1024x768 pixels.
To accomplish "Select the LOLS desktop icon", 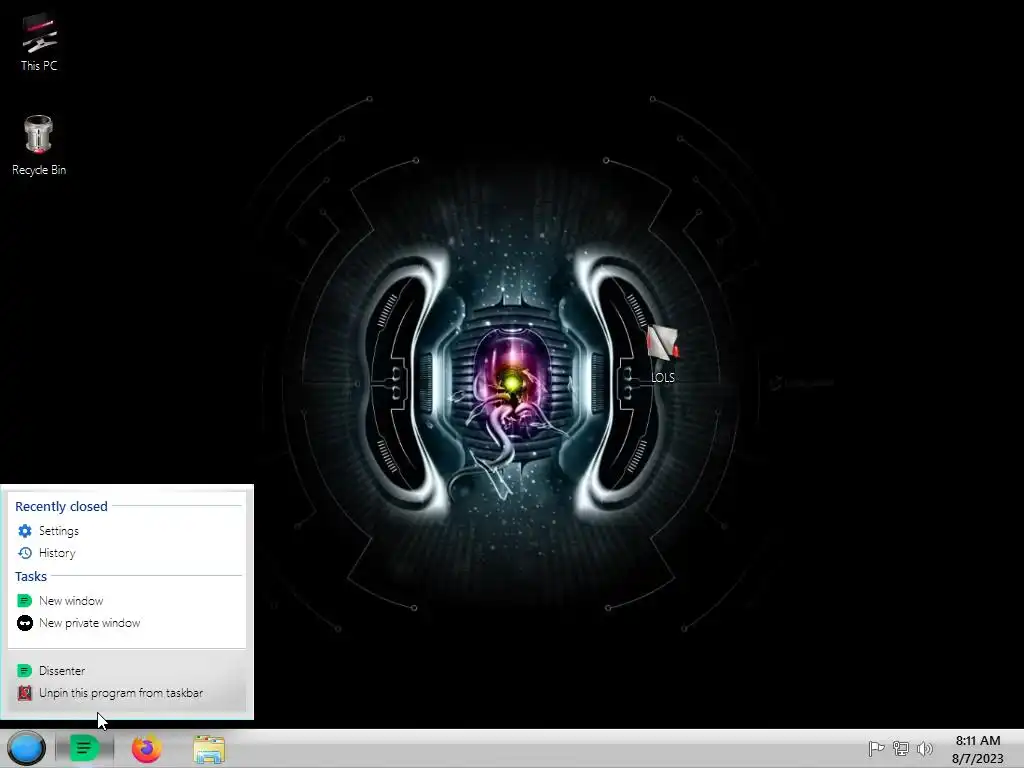I will coord(663,353).
